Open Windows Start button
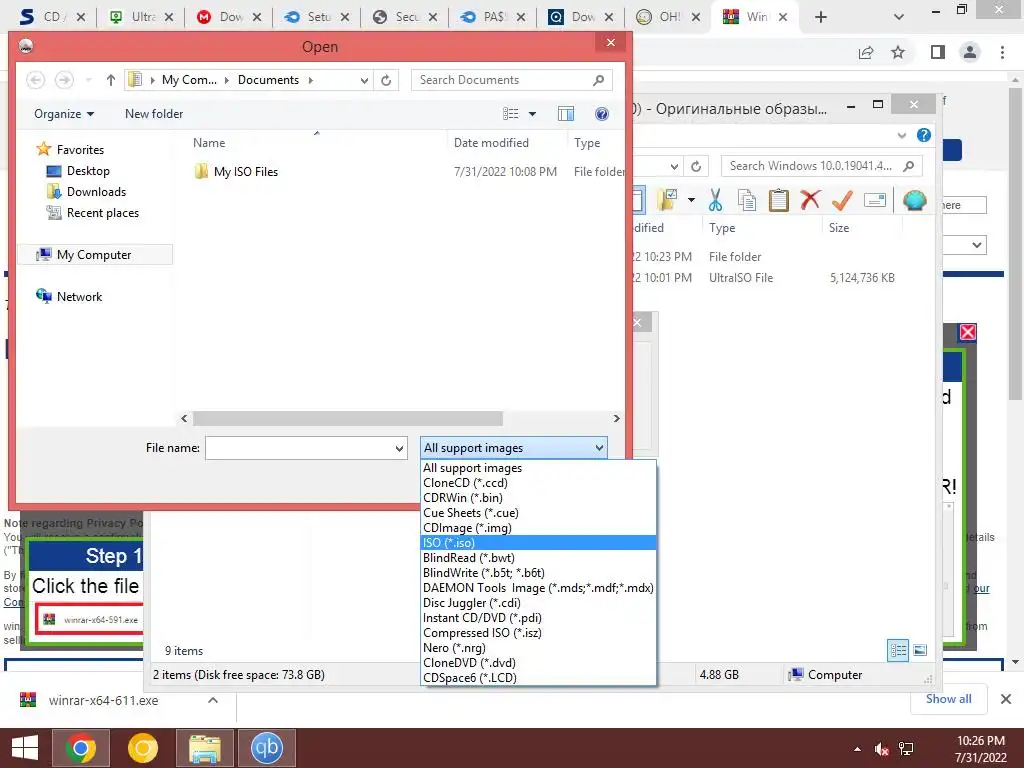Image resolution: width=1024 pixels, height=768 pixels. tap(25, 748)
